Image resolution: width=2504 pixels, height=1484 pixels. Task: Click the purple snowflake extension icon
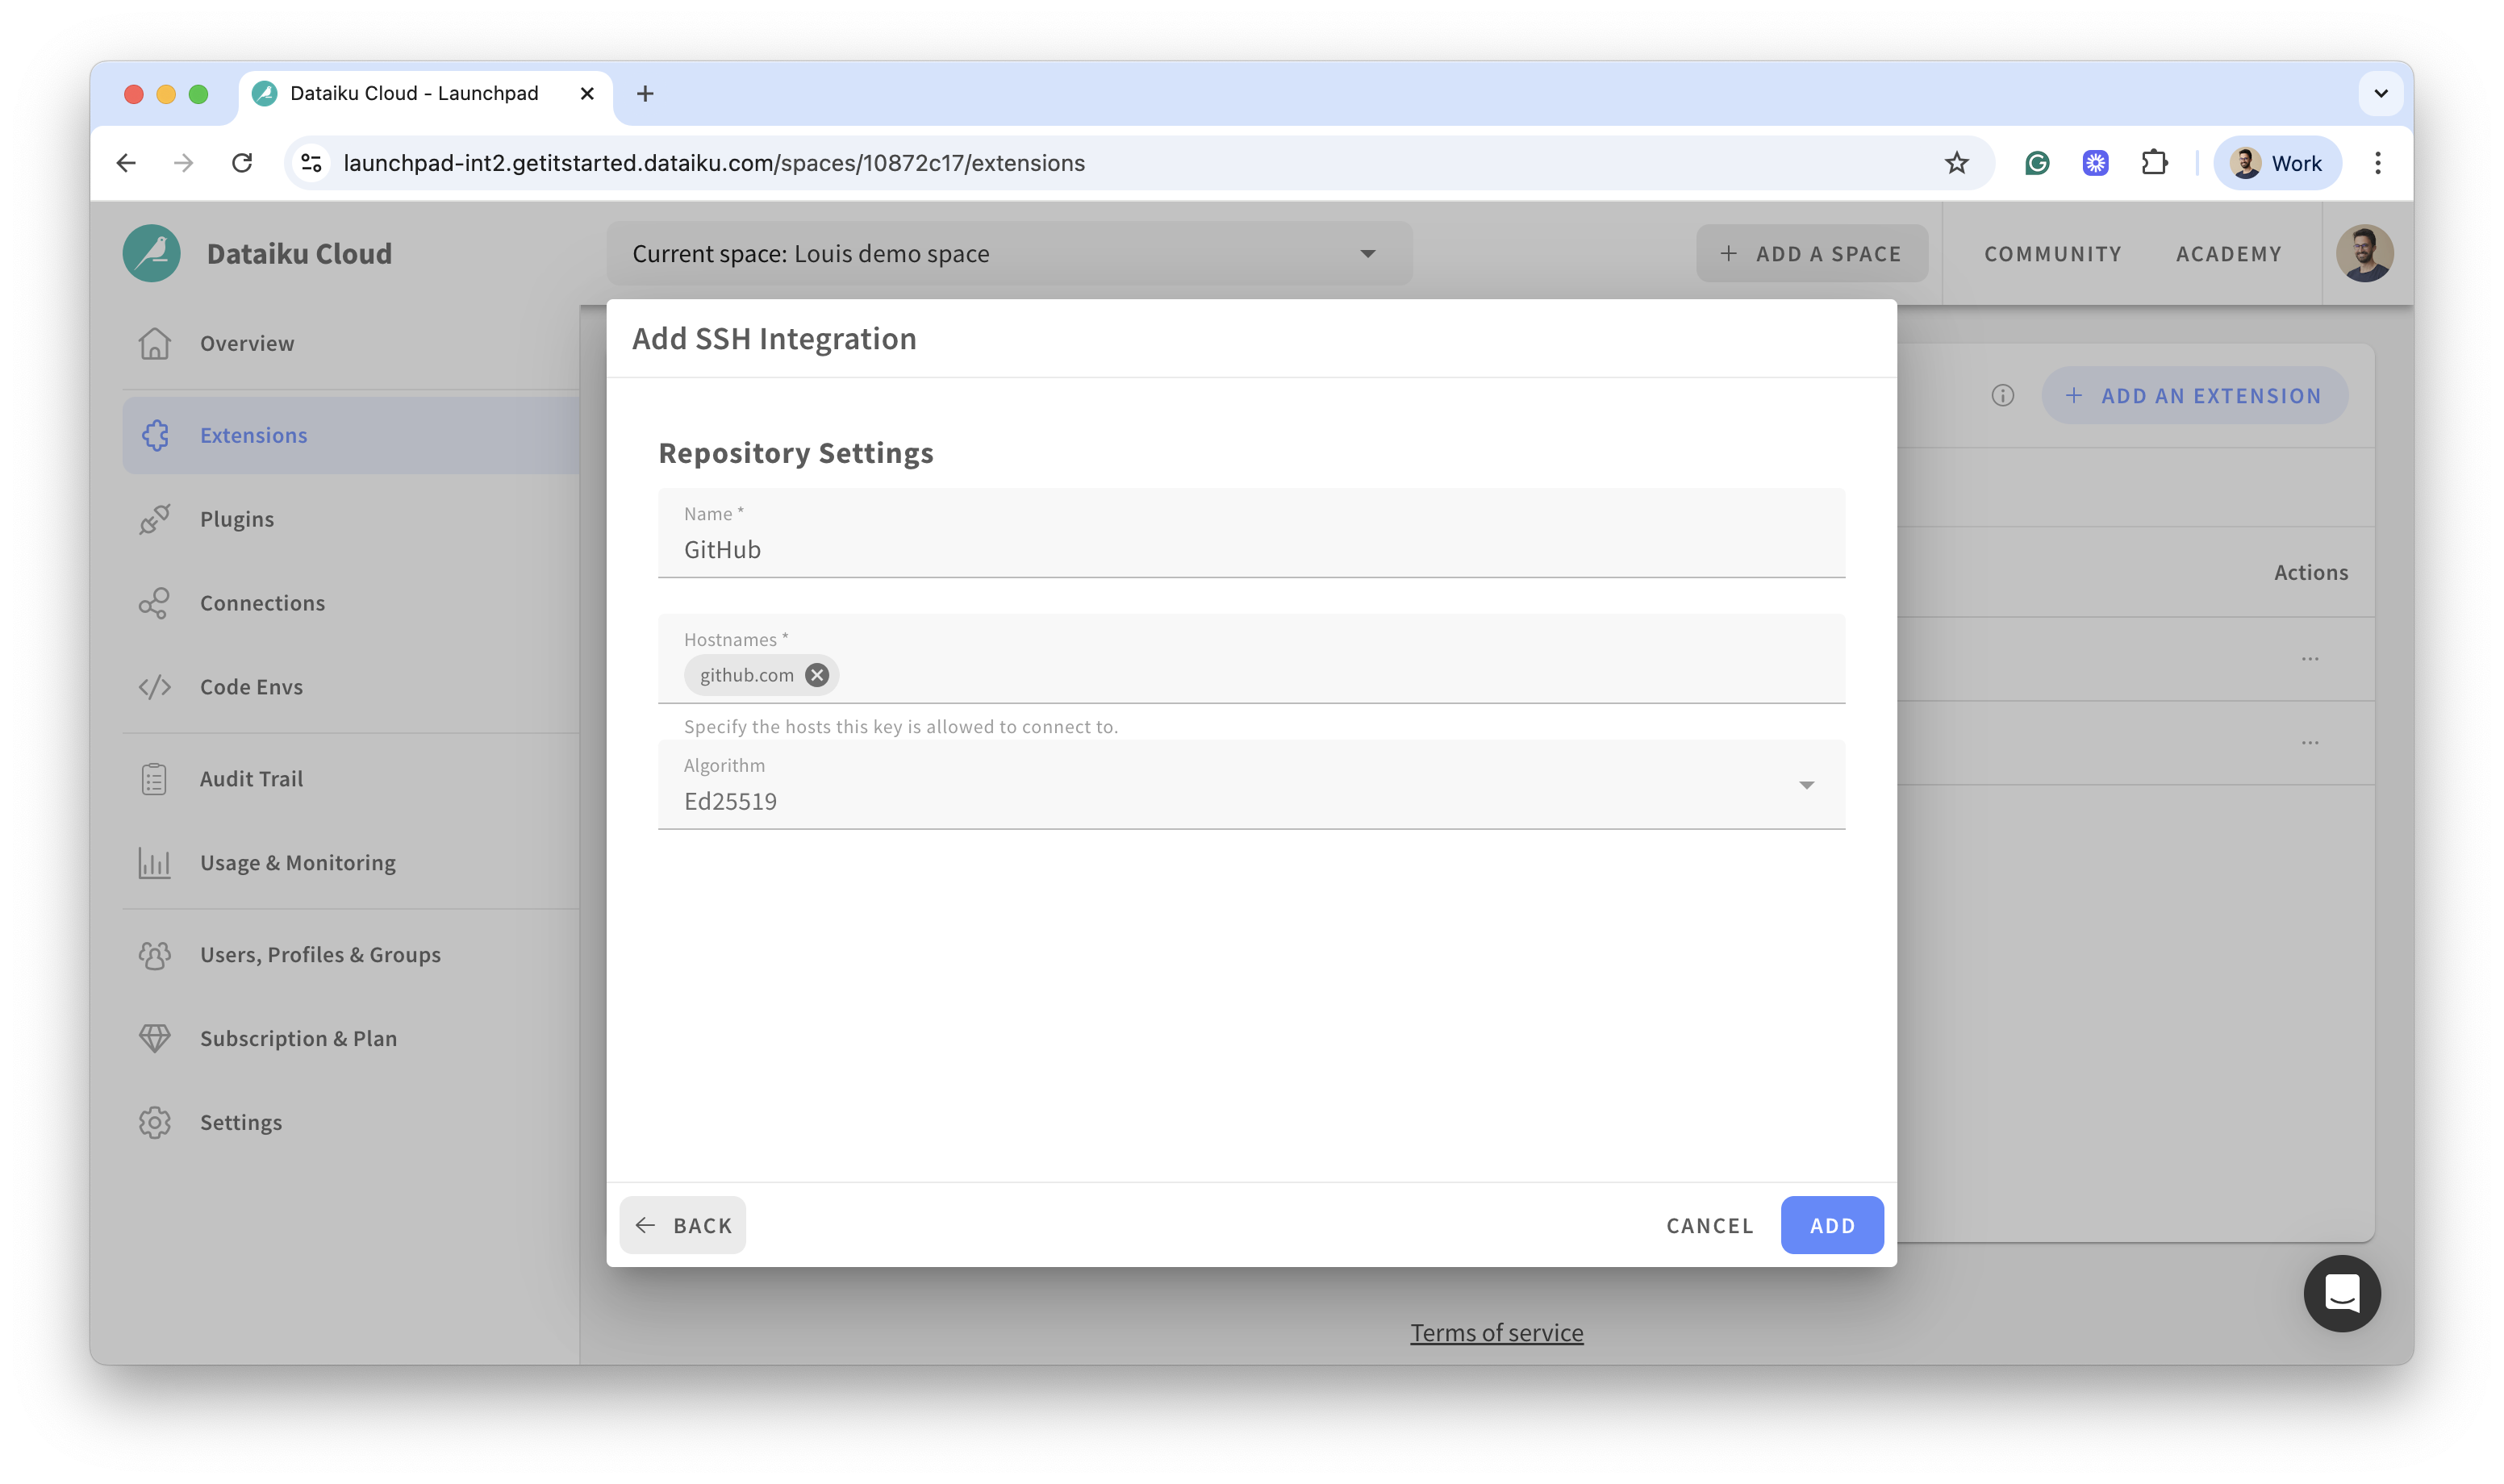pos(2095,163)
